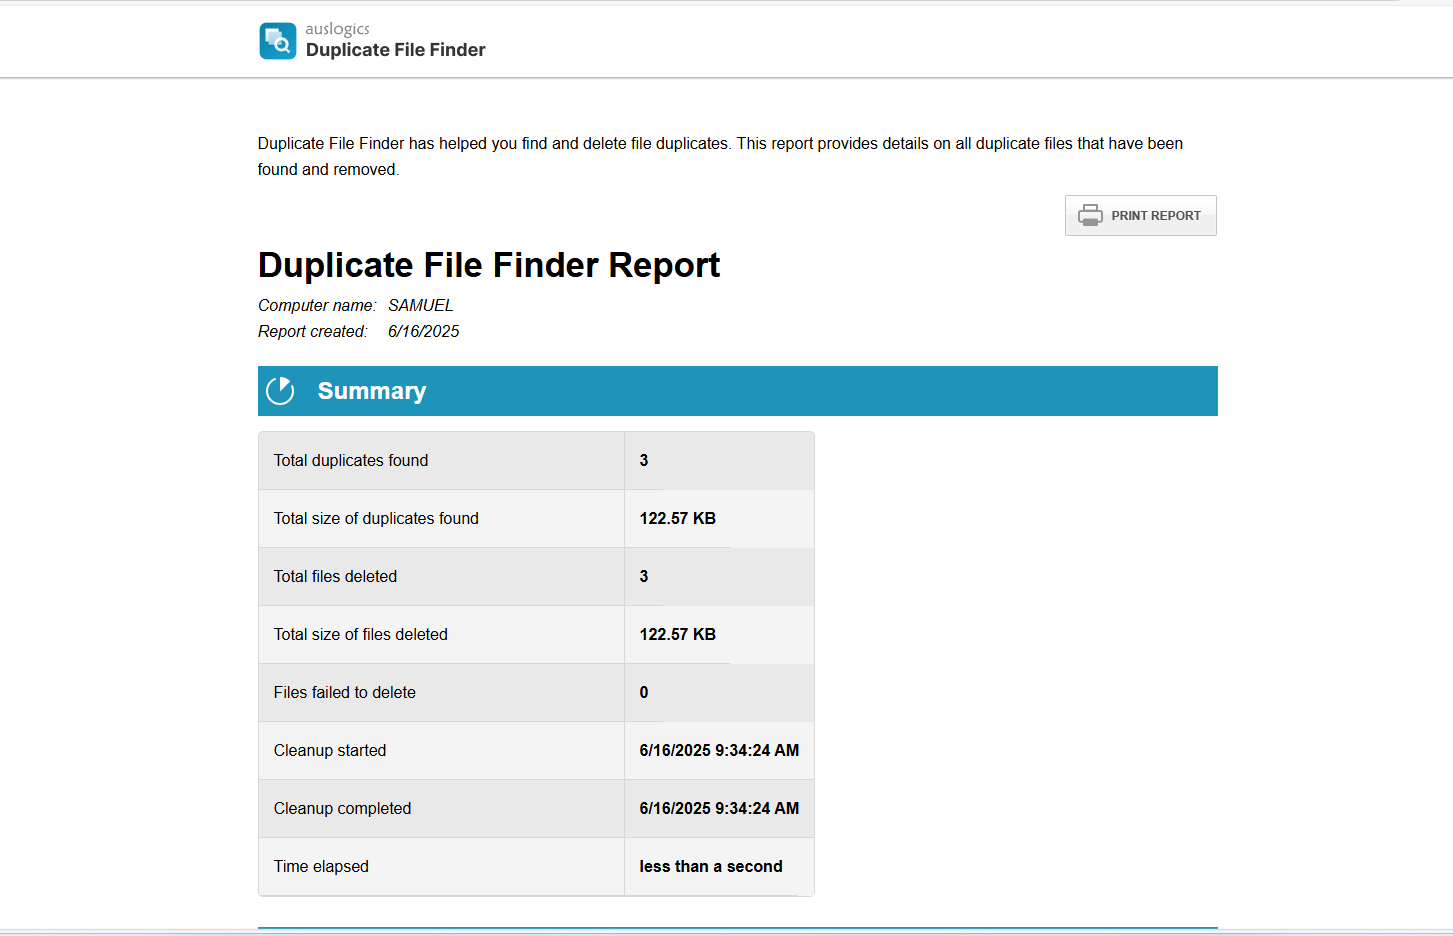Select the 'Total duplicates found' row label
This screenshot has height=936, width=1453.
(350, 460)
